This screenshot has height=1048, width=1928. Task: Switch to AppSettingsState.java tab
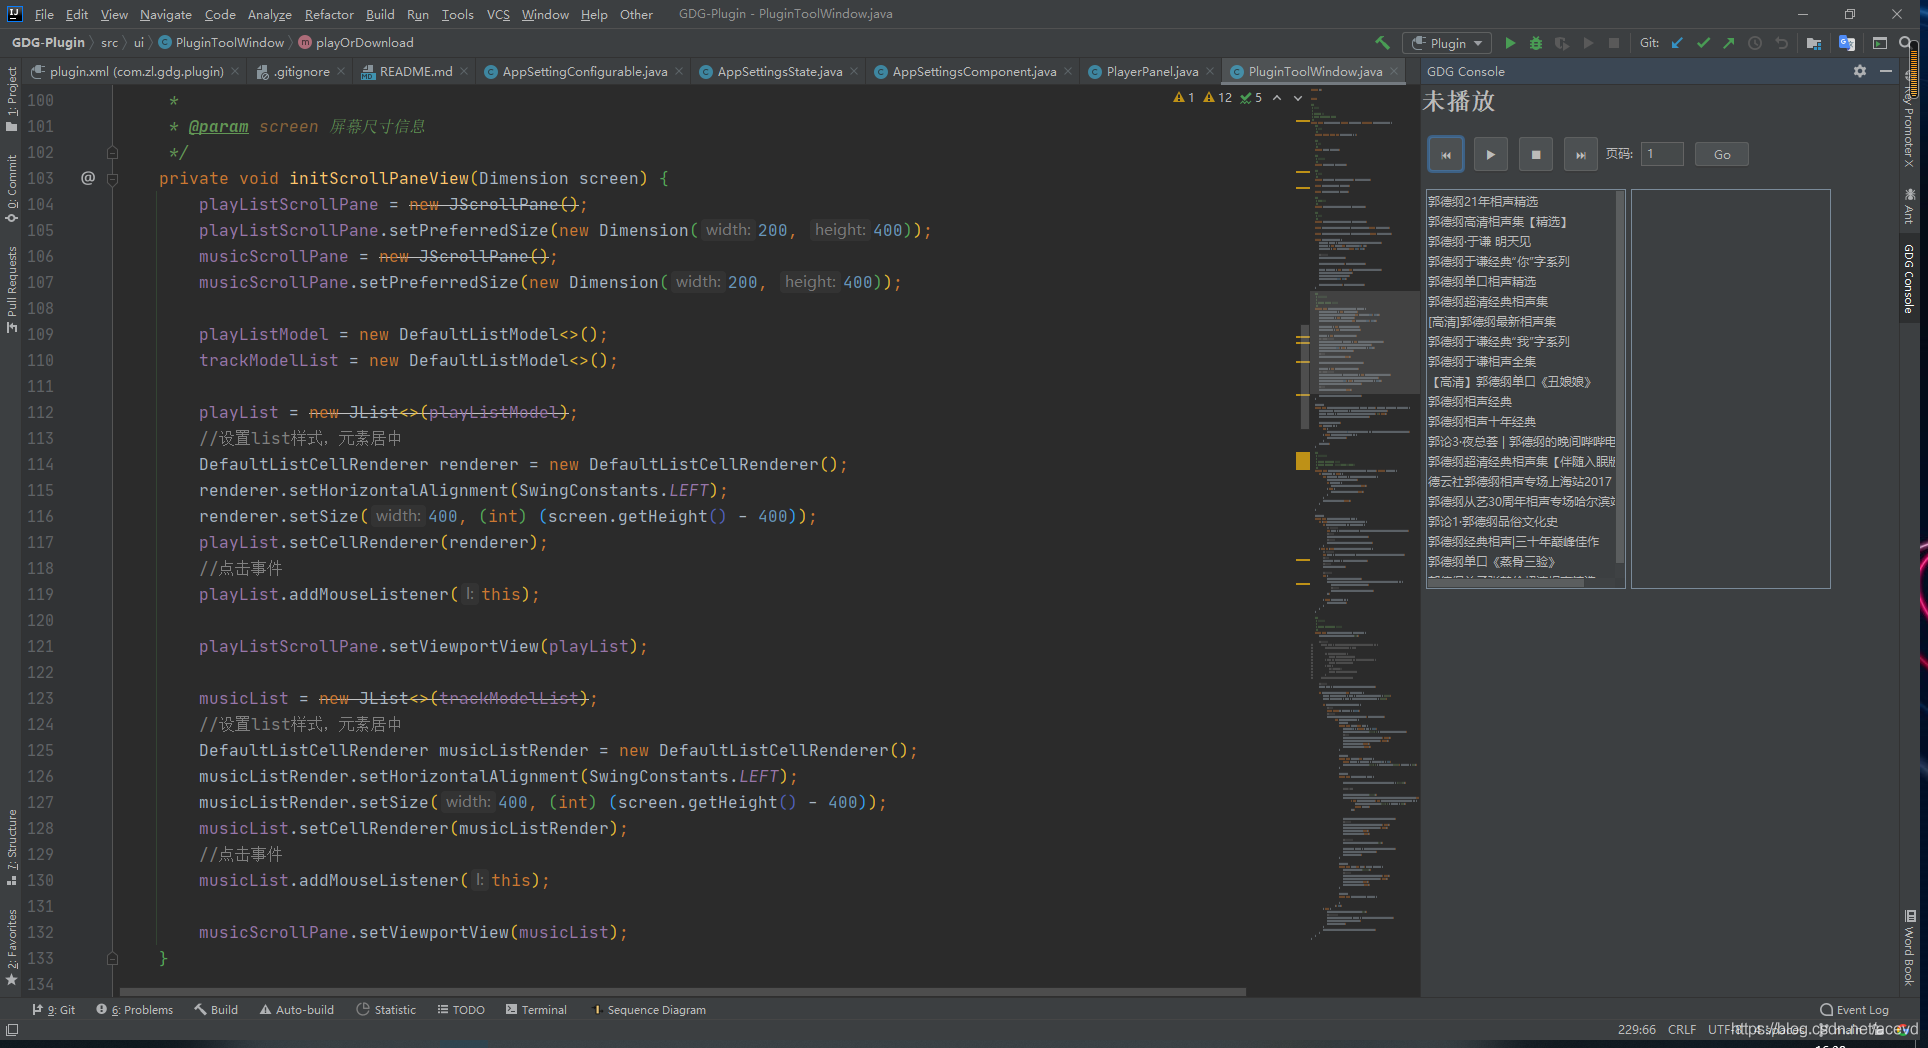[x=779, y=71]
